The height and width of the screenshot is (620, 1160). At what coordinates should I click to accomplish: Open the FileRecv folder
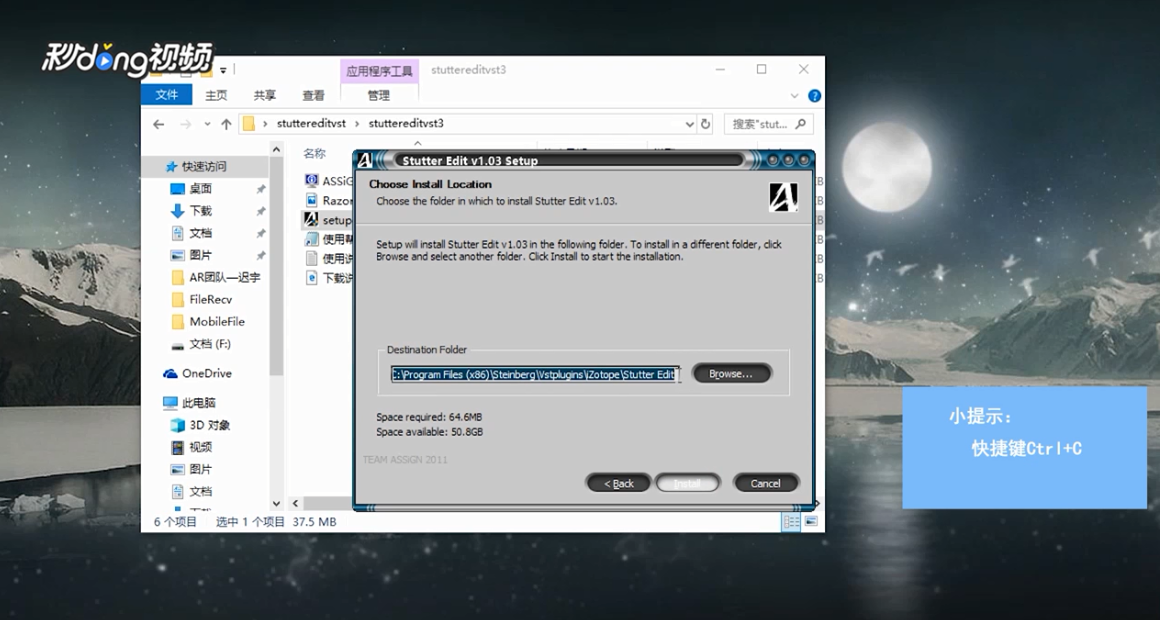(x=211, y=300)
